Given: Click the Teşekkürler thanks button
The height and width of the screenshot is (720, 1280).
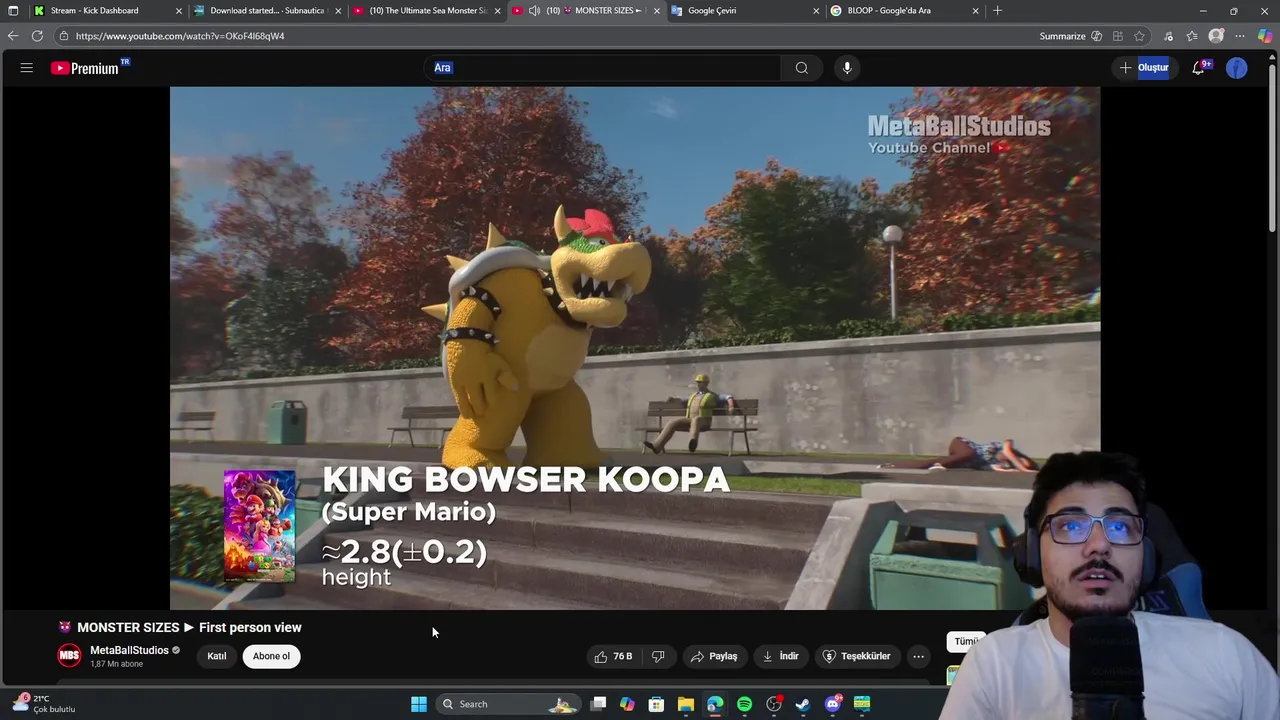Looking at the screenshot, I should [x=856, y=656].
